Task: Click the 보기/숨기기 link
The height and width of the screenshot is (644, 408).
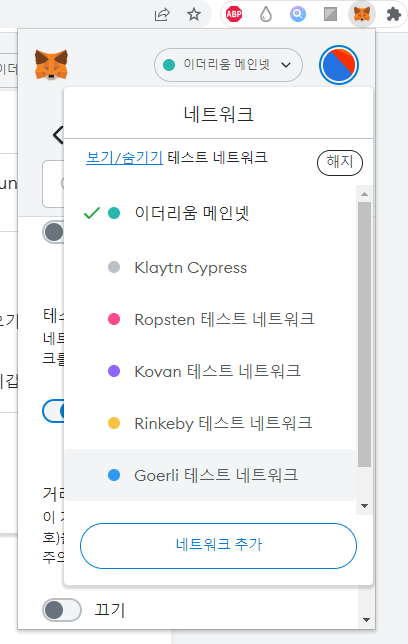Action: [x=124, y=157]
